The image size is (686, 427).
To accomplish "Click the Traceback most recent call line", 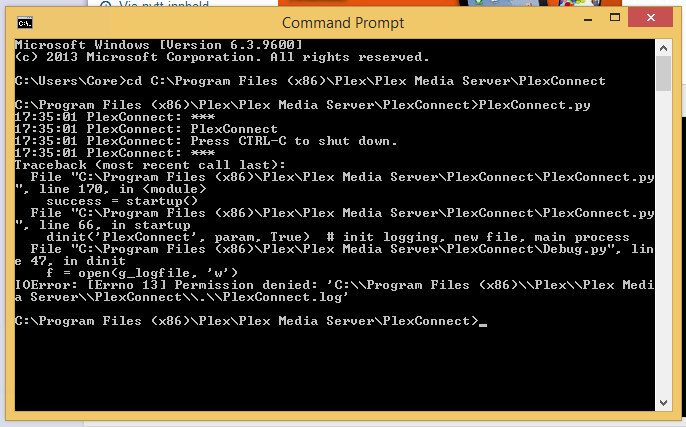I will coord(150,165).
